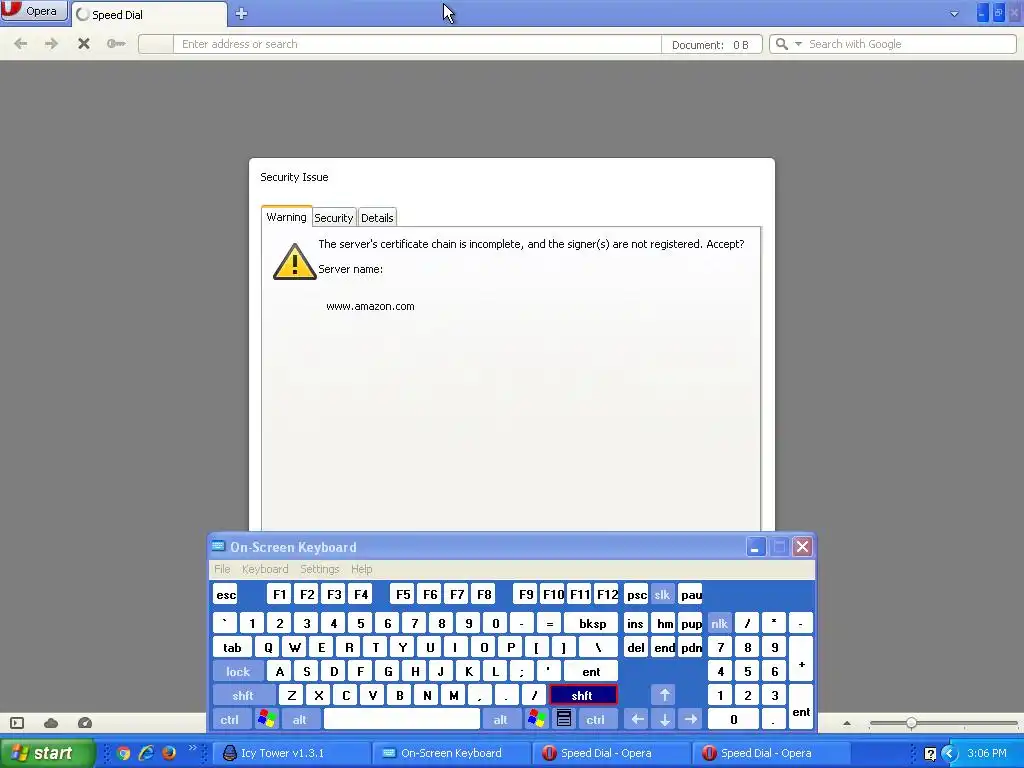Click the search magnifier icon
The width and height of the screenshot is (1024, 768).
(x=781, y=44)
